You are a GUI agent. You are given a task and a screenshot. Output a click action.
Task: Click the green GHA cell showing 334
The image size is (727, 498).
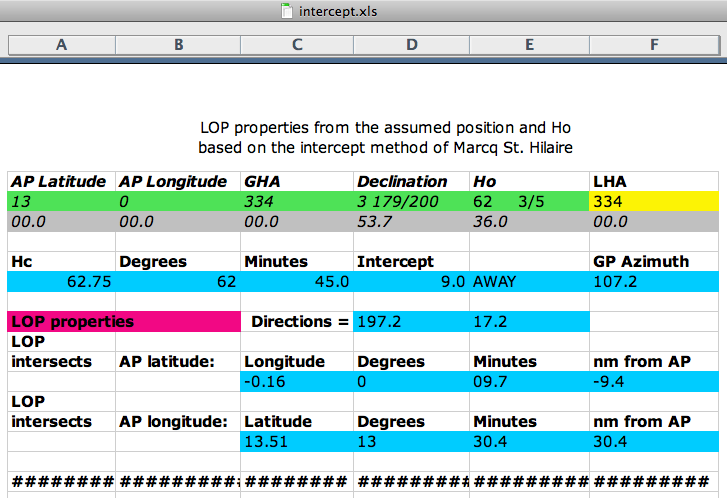click(x=297, y=201)
